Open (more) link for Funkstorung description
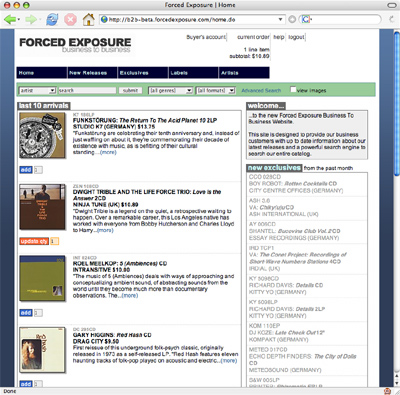This screenshot has width=400, height=395. point(108,152)
